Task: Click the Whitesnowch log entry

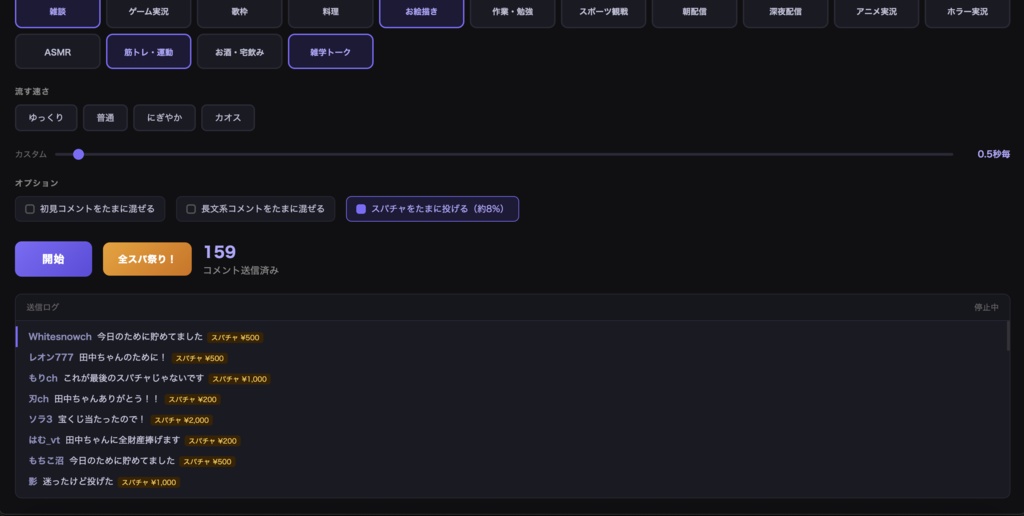Action: (115, 337)
